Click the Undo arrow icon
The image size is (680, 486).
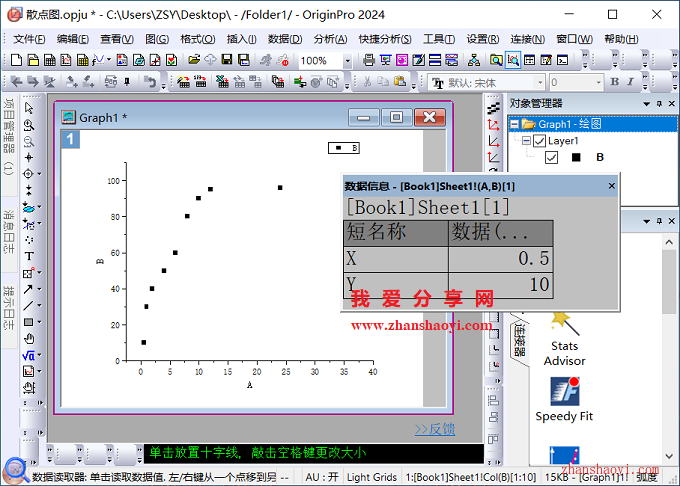point(150,82)
